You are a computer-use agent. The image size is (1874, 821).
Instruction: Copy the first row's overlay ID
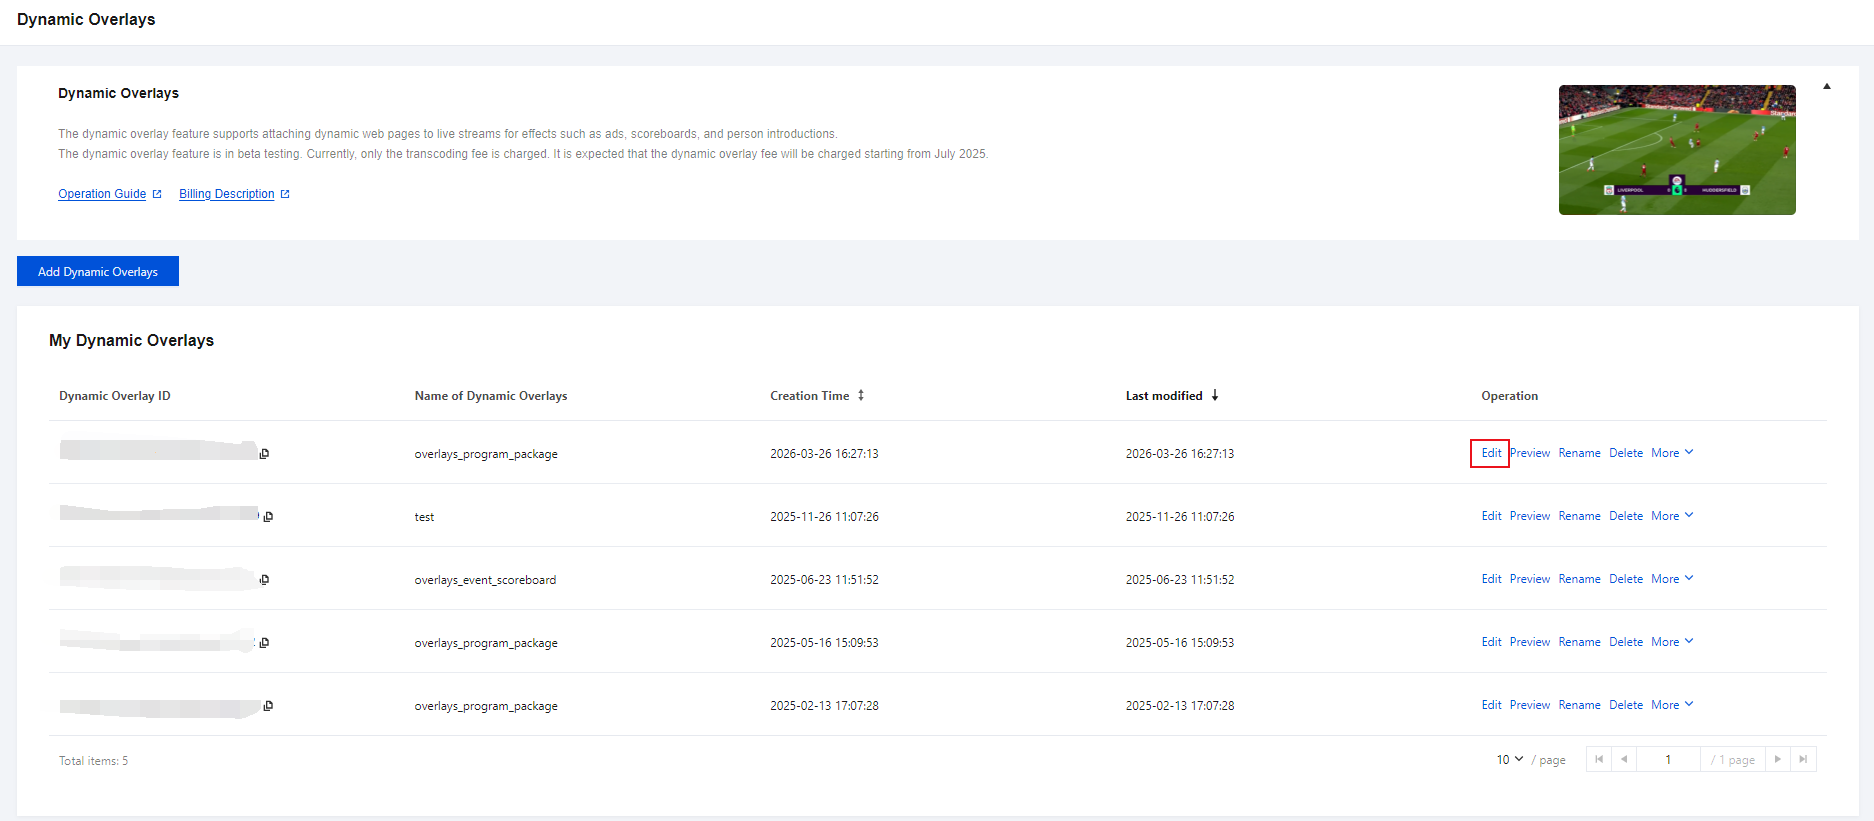click(265, 454)
